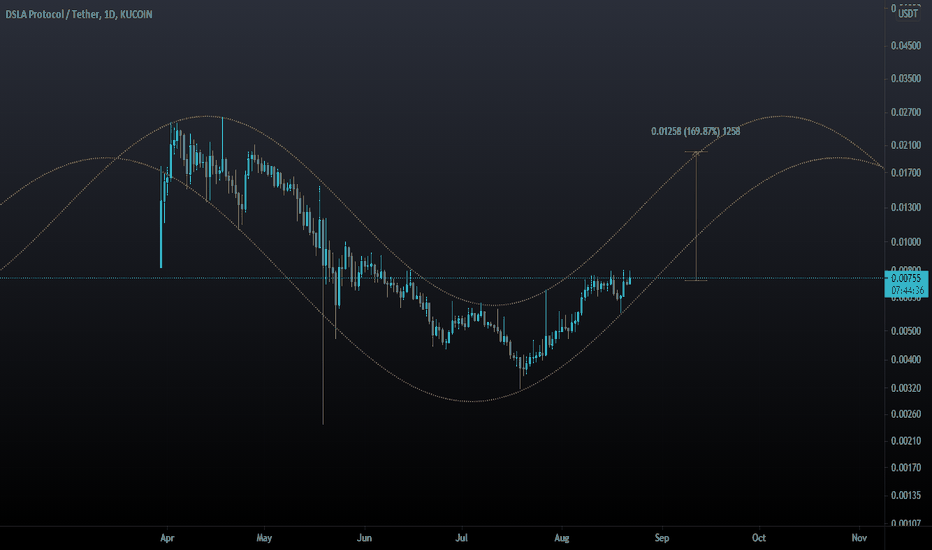The height and width of the screenshot is (550, 932).
Task: Click the 0.04500 price axis value
Action: (x=906, y=46)
